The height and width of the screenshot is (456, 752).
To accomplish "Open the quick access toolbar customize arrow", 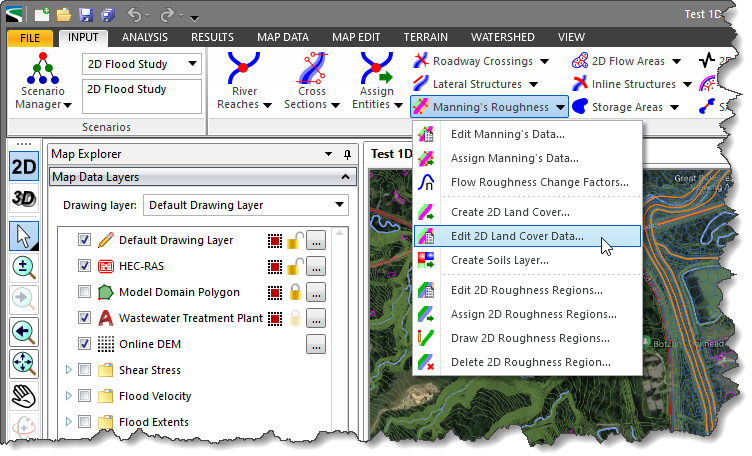I will coord(194,19).
